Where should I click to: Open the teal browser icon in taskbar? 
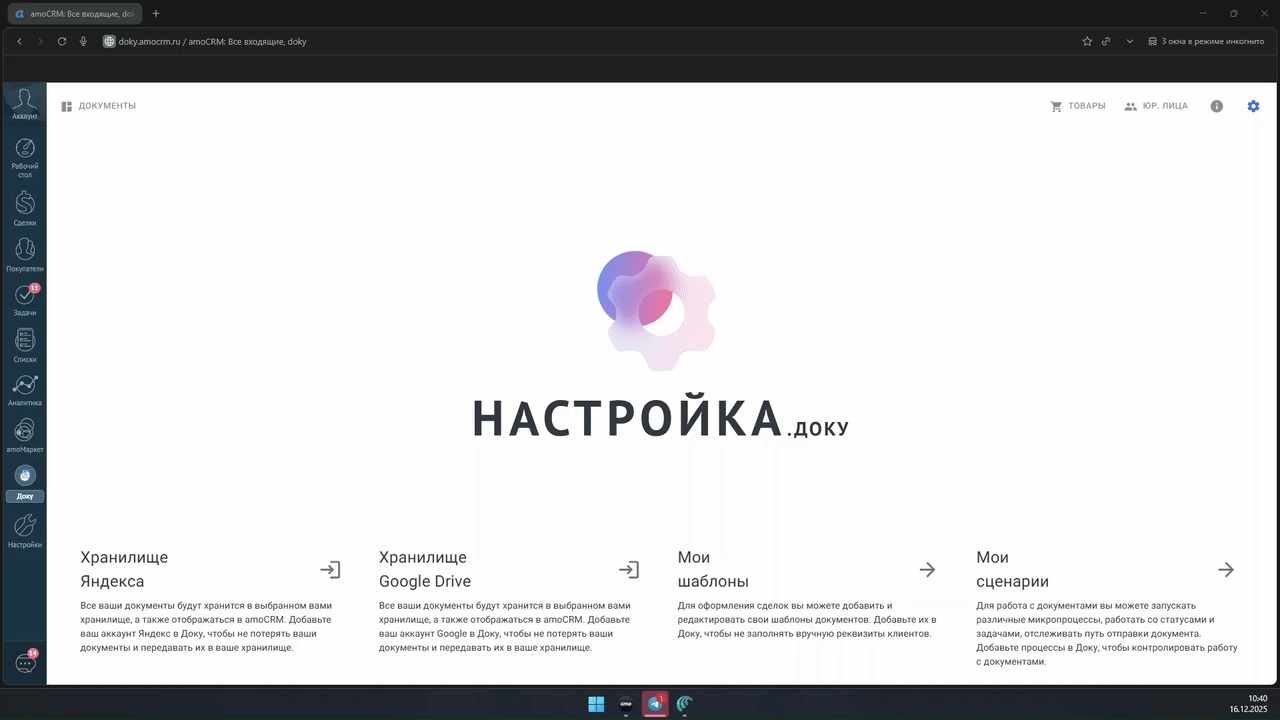coord(685,704)
